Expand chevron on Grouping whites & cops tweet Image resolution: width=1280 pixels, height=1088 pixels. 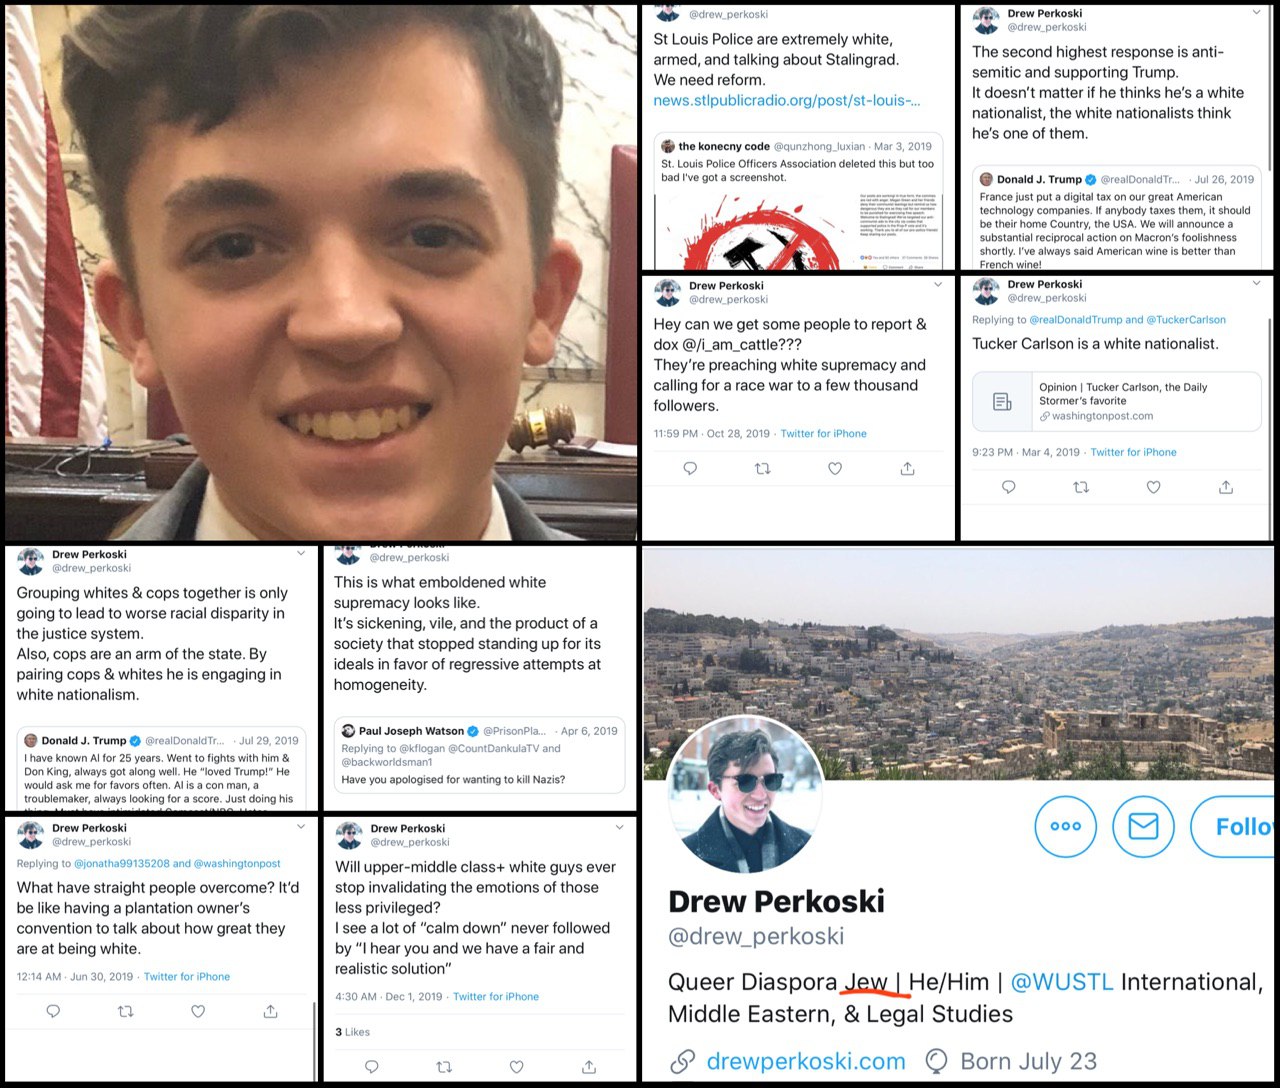coord(301,553)
